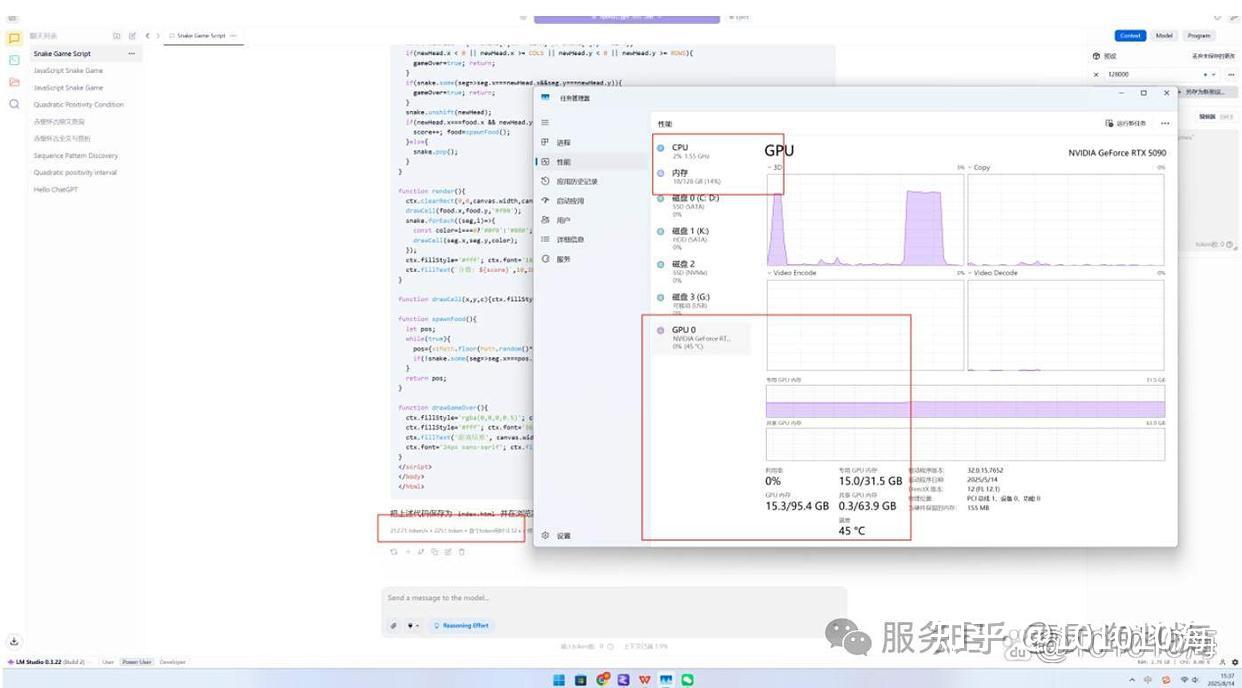This screenshot has width=1242, height=688.
Task: Select the magnifying glass search icon in sidebar
Action: coord(14,104)
